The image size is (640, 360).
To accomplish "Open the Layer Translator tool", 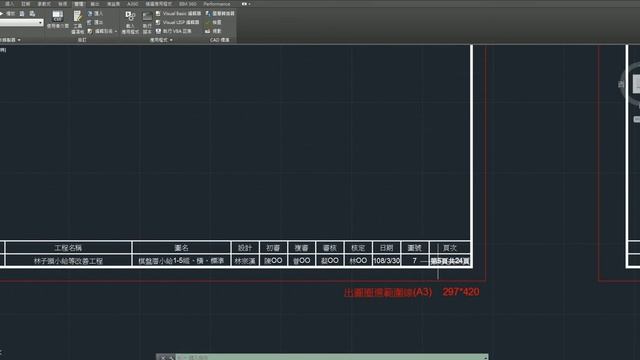I will pos(220,13).
